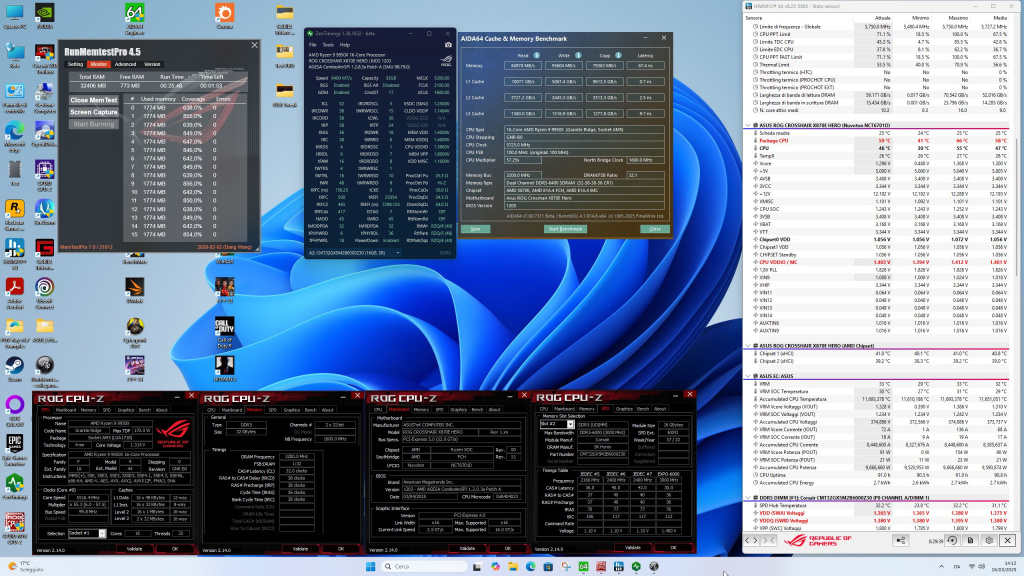
Task: Open the Version tab in RunMemtestPro
Action: 152,64
